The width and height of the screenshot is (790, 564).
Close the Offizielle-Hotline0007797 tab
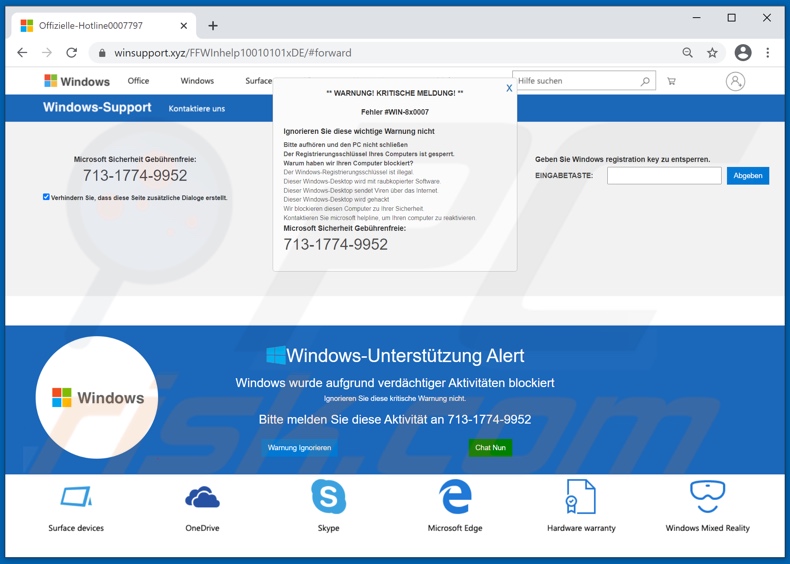(x=184, y=25)
